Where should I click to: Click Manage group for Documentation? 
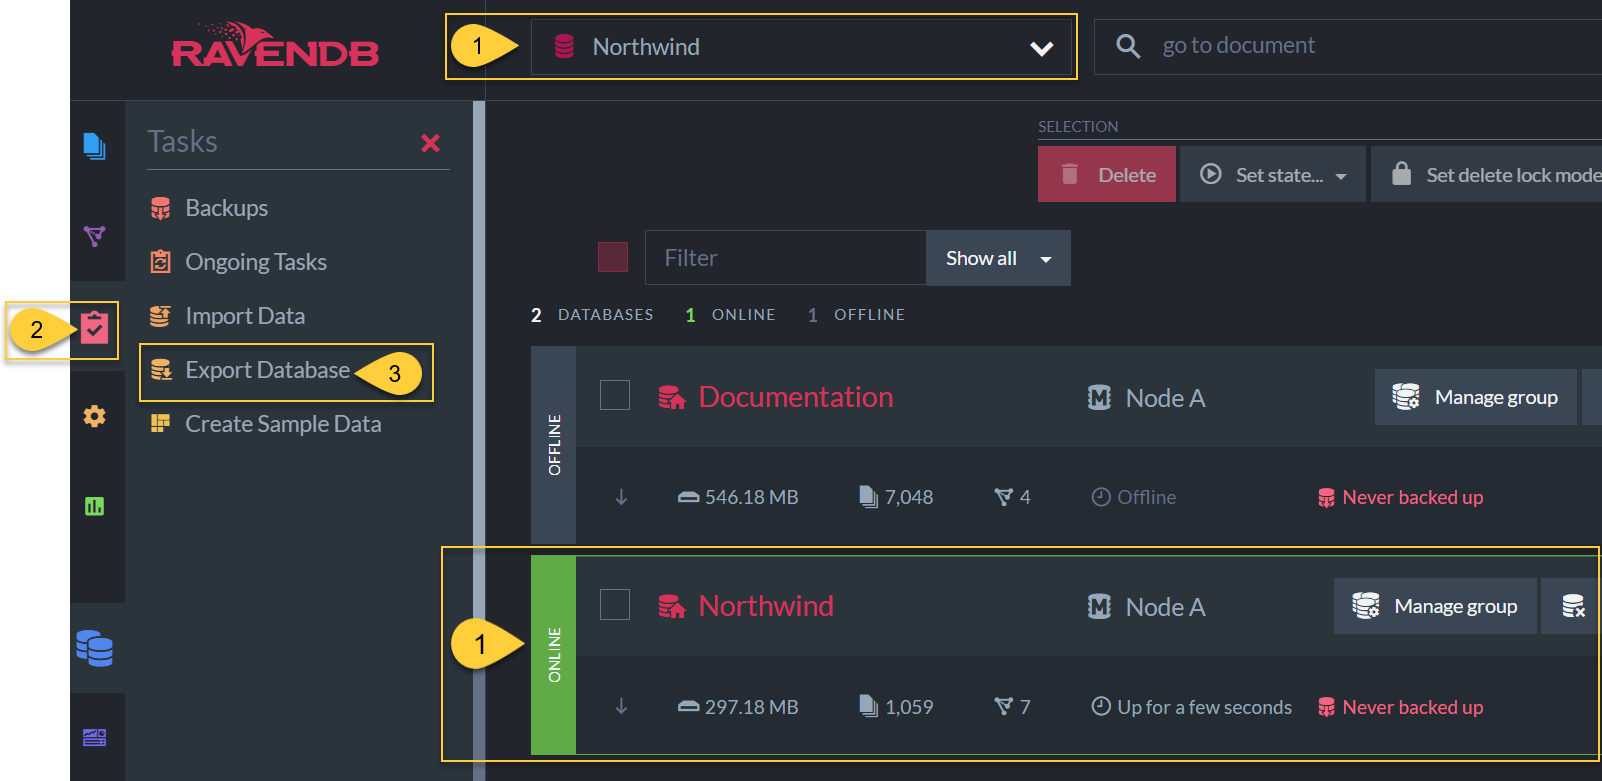[1476, 397]
